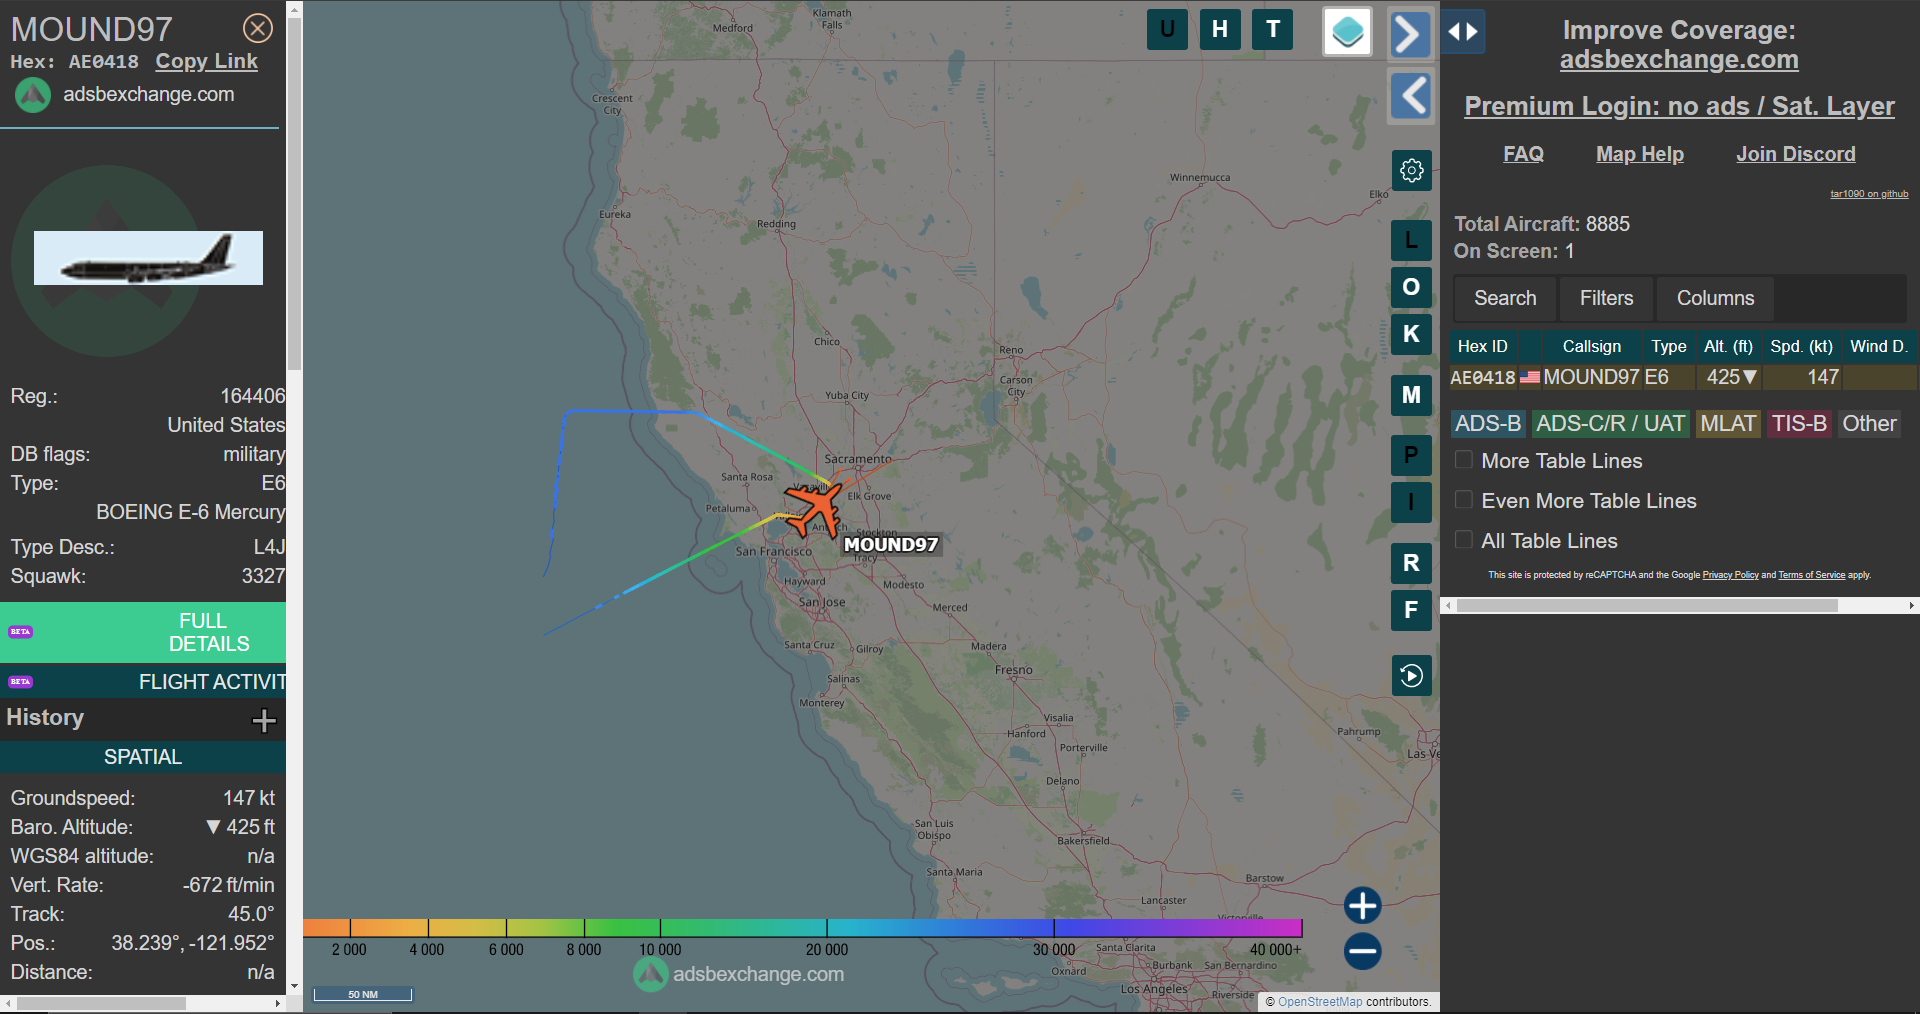Toggle the sidebar width arrows button

(x=1463, y=31)
